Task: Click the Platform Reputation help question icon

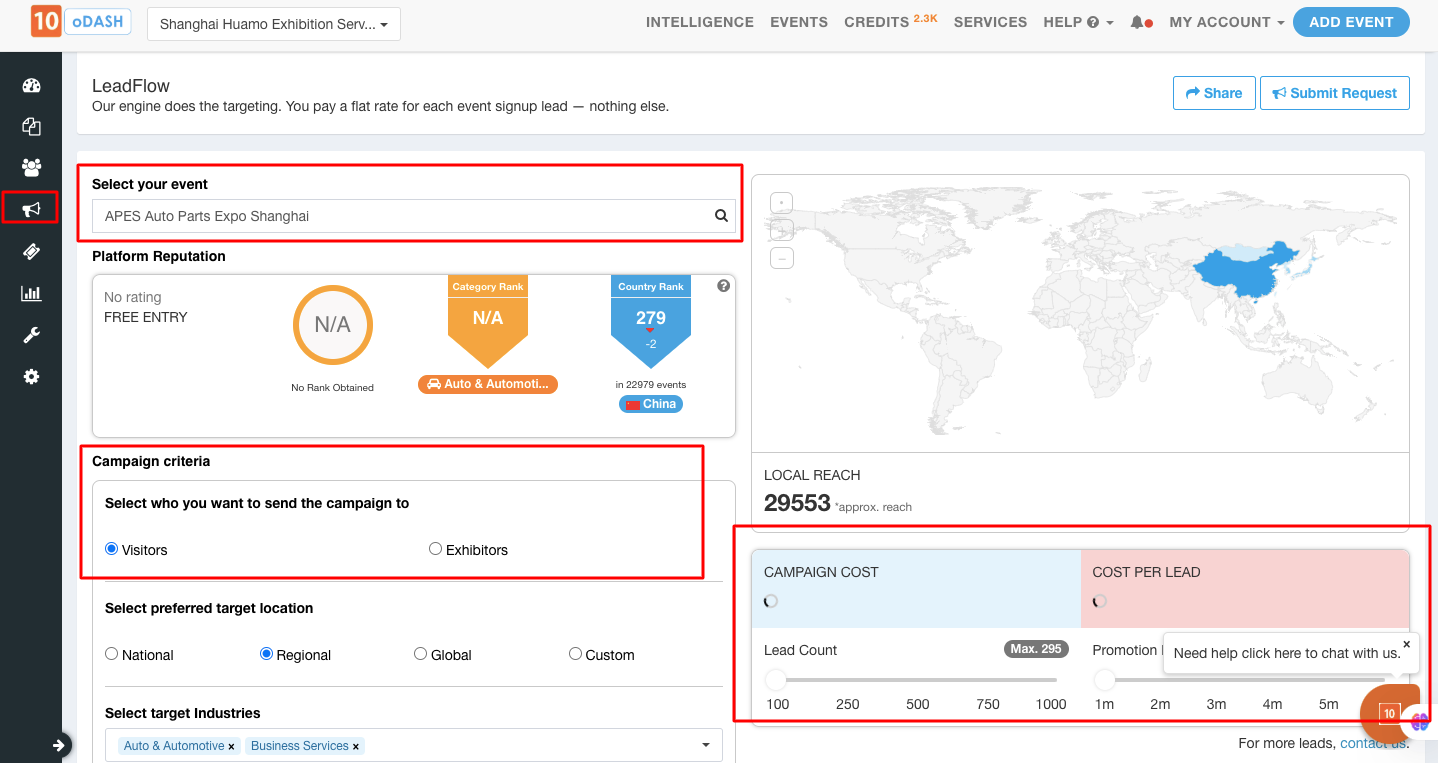Action: pos(724,286)
